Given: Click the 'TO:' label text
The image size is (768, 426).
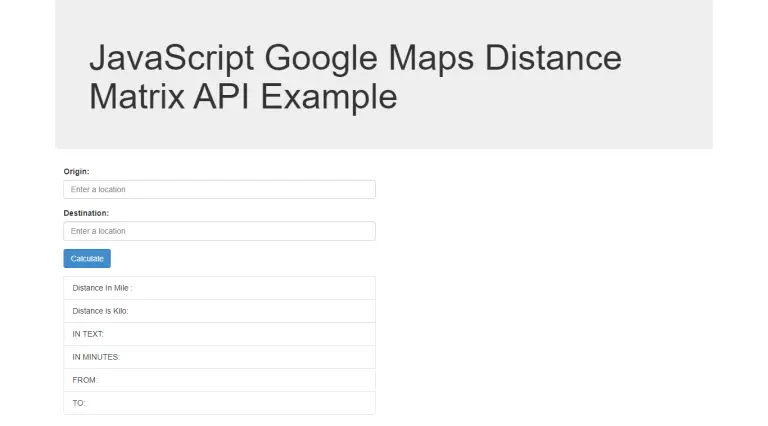Looking at the screenshot, I should [x=79, y=403].
